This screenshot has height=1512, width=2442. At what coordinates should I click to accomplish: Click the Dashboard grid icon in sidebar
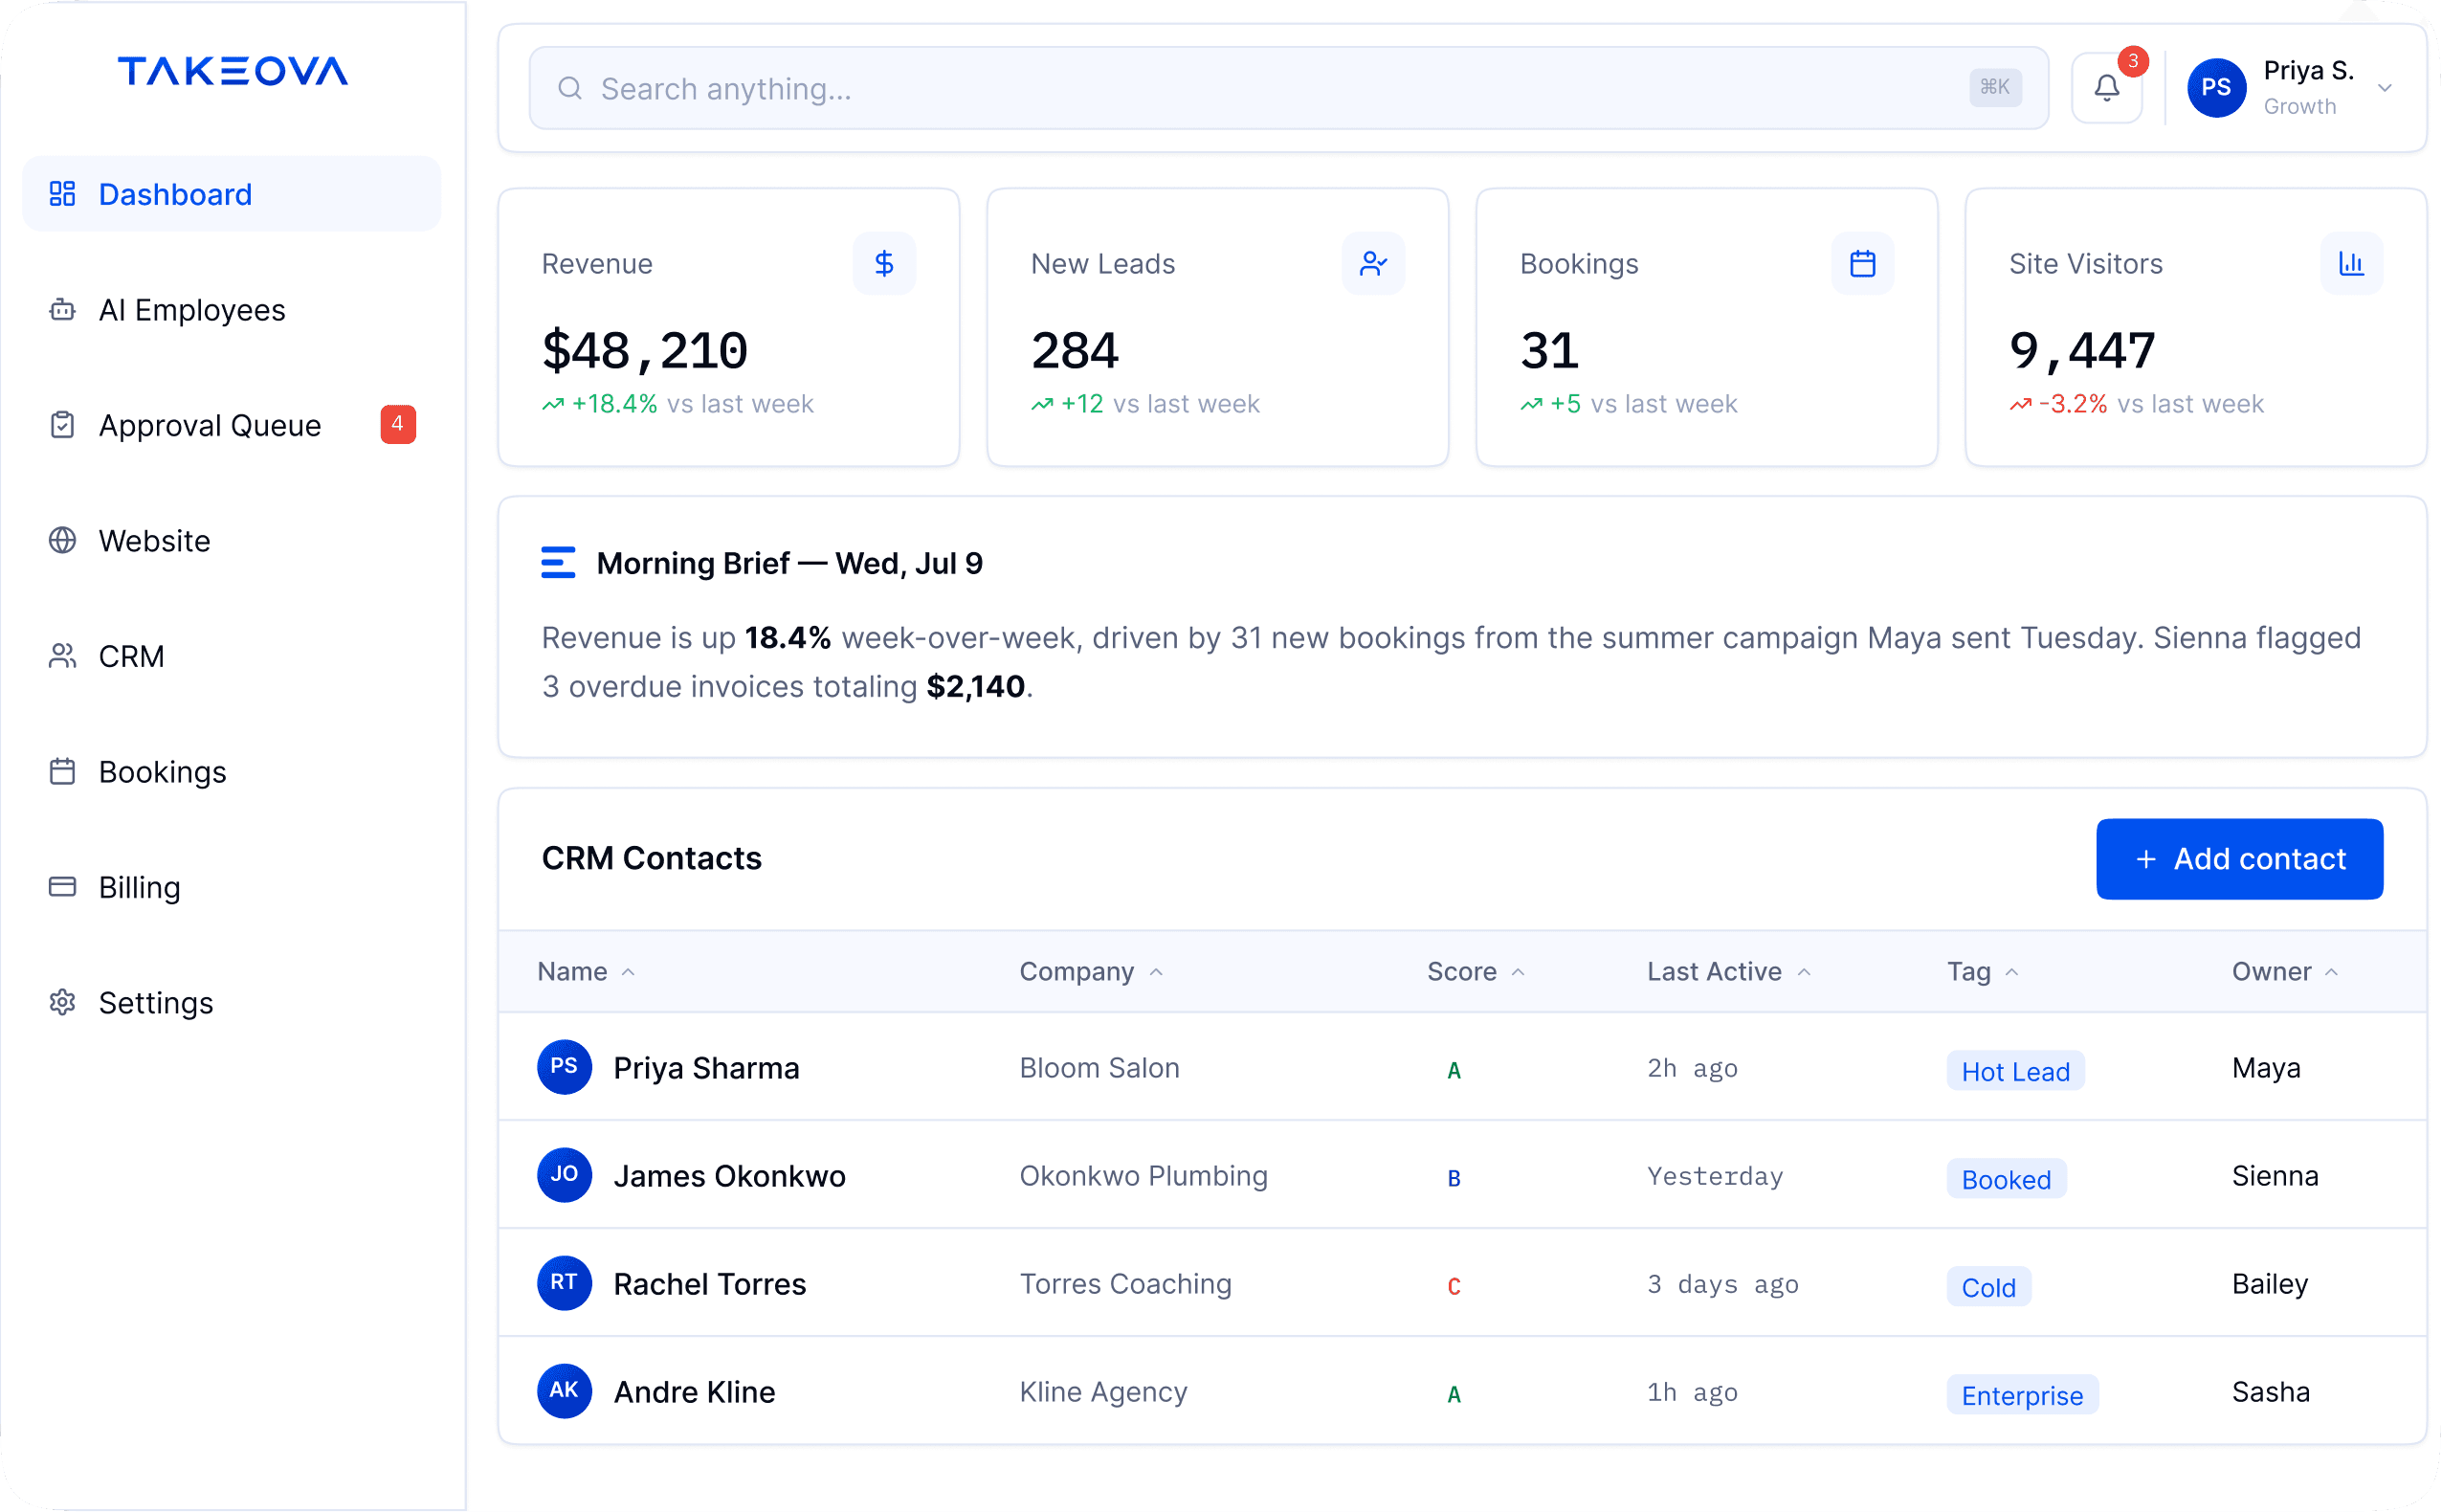pyautogui.click(x=63, y=194)
